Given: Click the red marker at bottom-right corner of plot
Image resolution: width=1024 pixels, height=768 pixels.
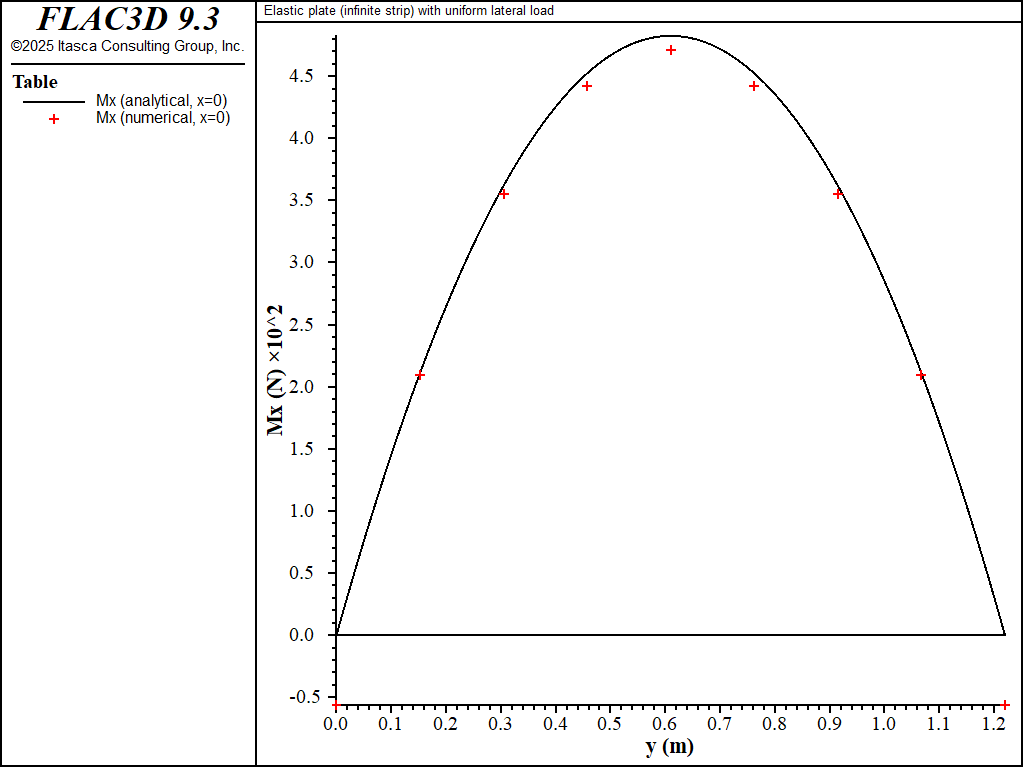Looking at the screenshot, I should (x=1005, y=705).
